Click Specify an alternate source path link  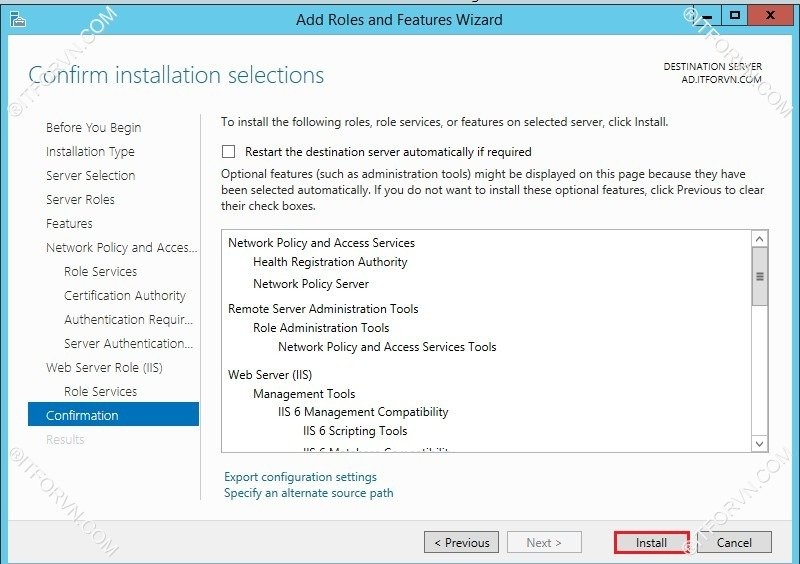click(x=308, y=493)
